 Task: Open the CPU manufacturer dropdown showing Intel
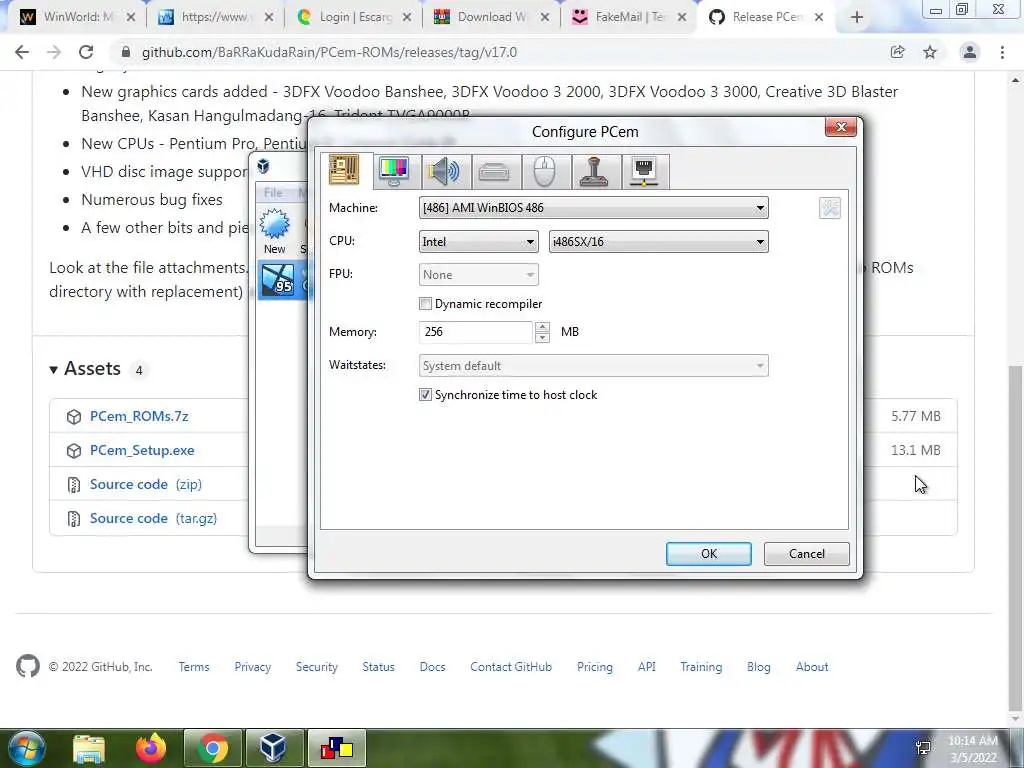coord(478,242)
